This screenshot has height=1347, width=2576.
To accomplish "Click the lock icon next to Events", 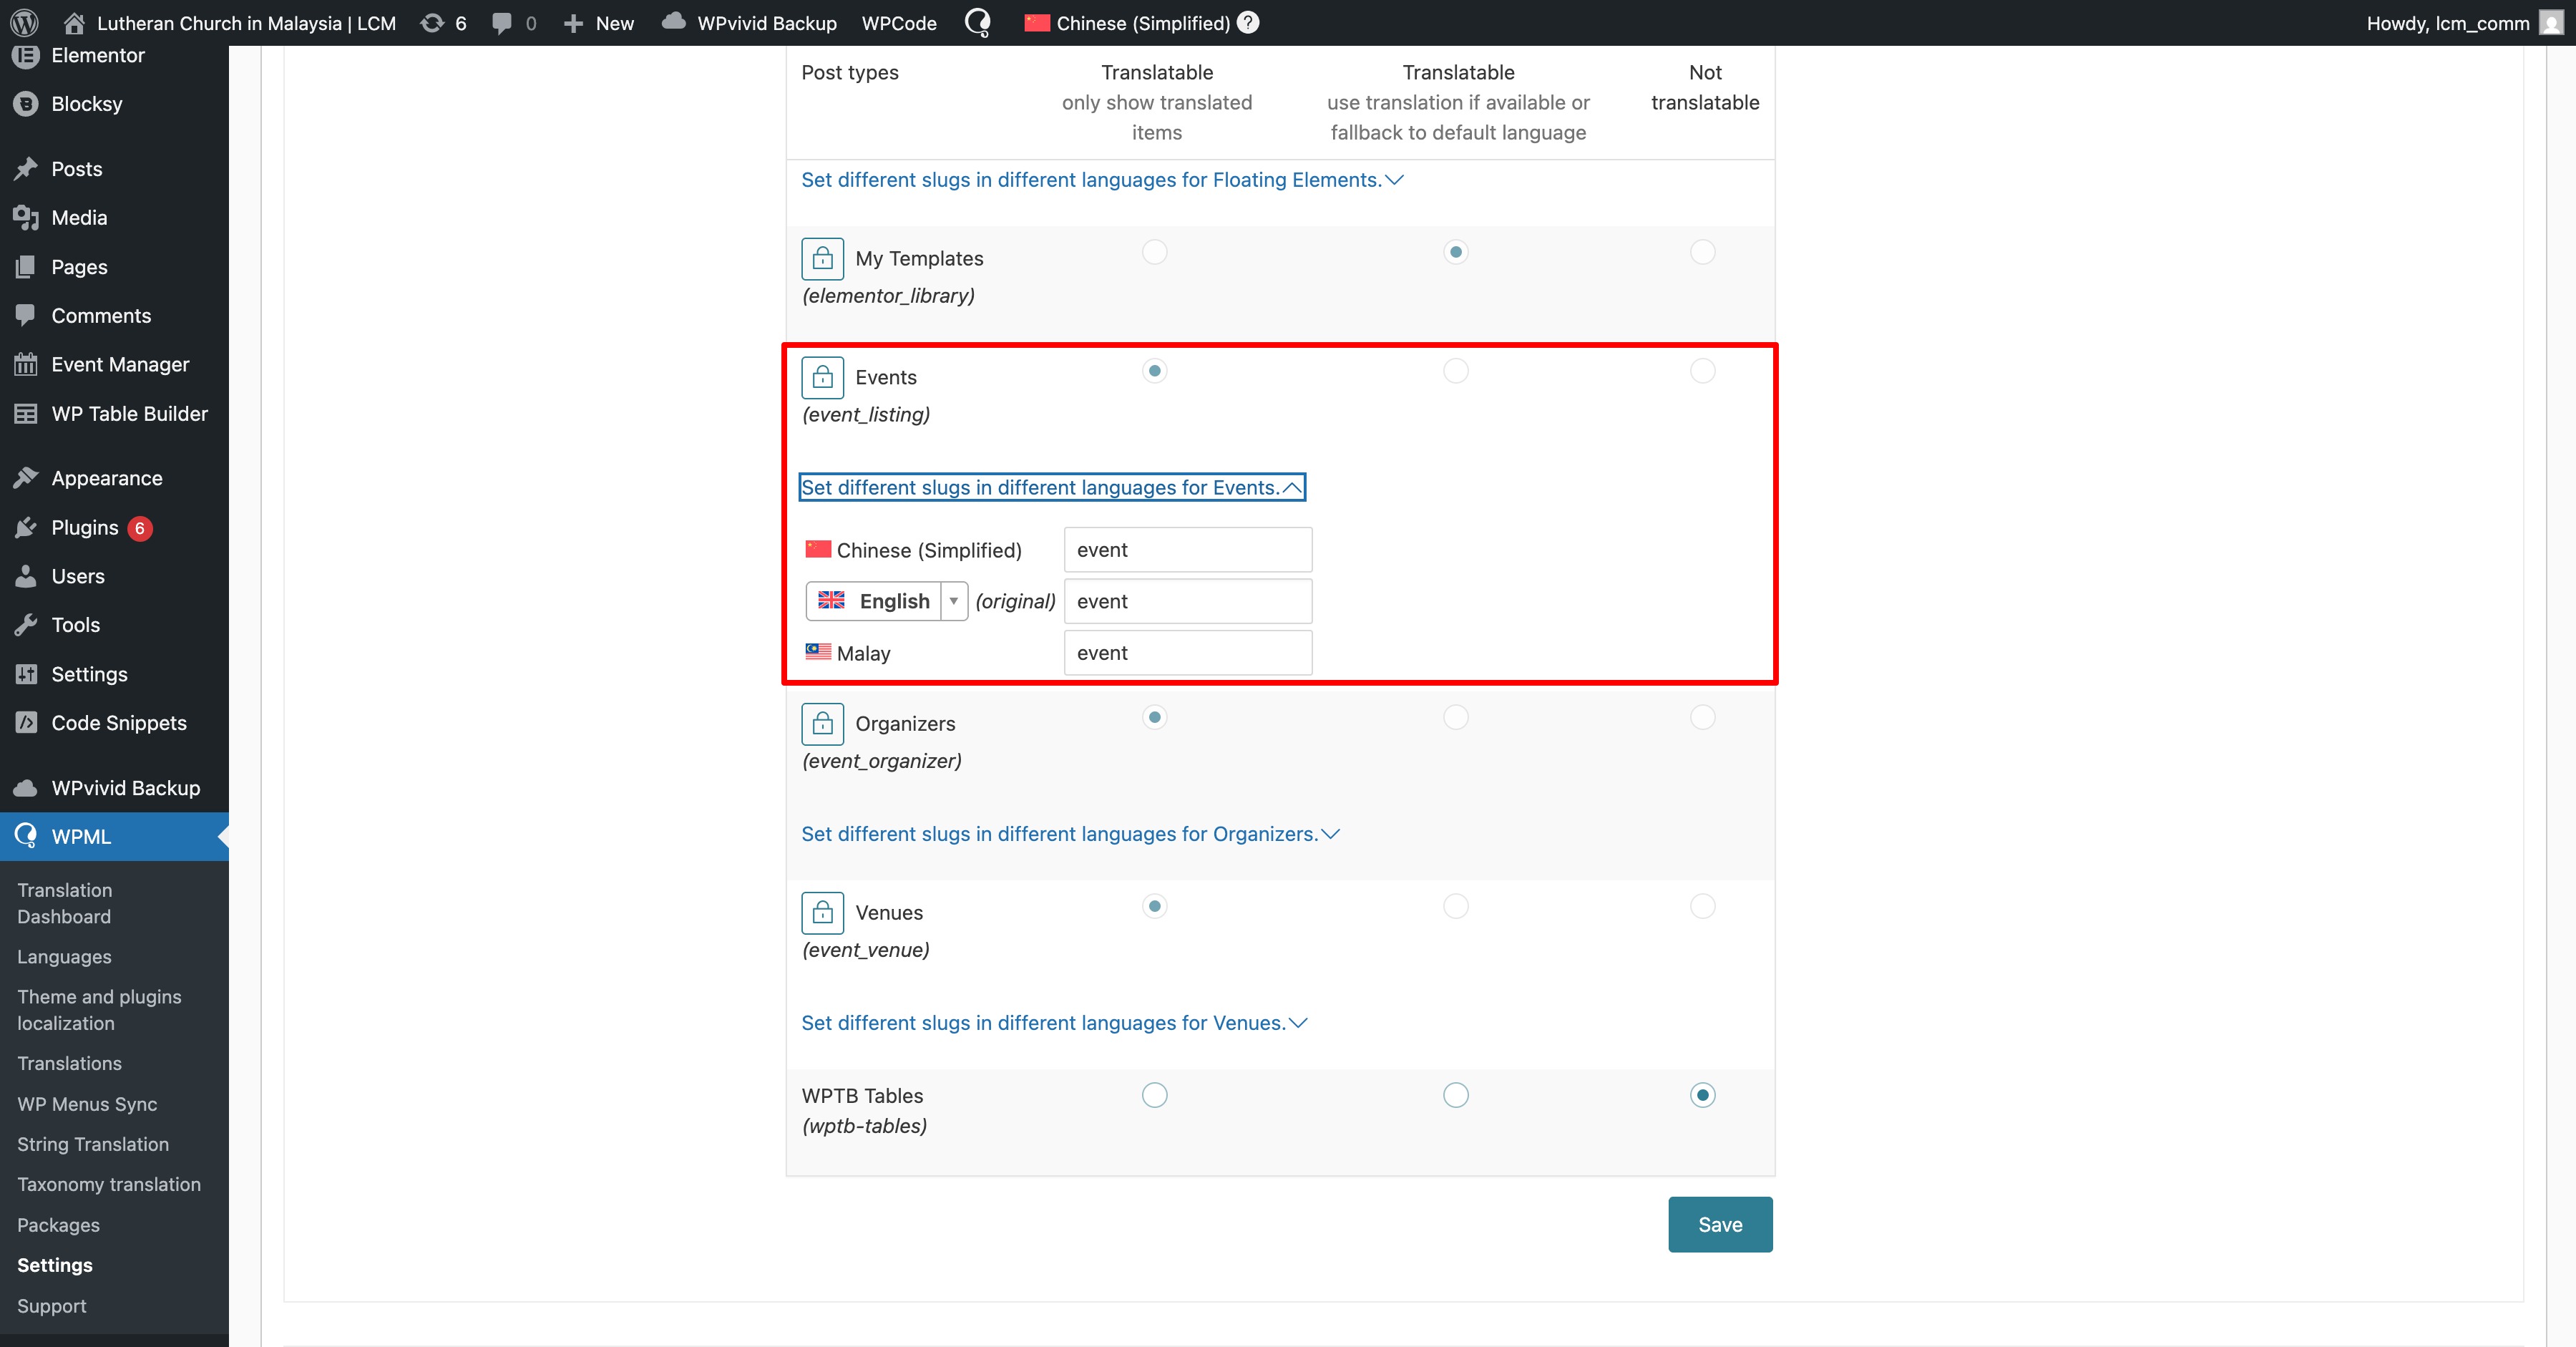I will click(822, 377).
